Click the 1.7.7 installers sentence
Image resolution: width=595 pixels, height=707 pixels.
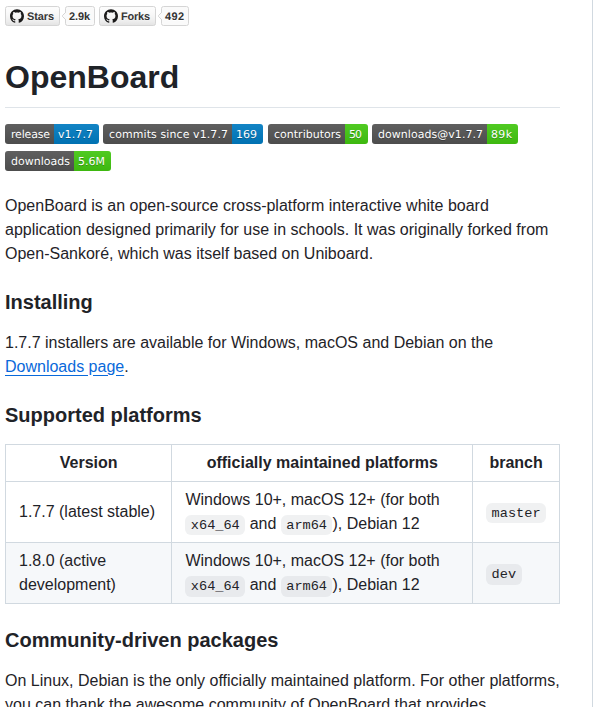pyautogui.click(x=249, y=354)
